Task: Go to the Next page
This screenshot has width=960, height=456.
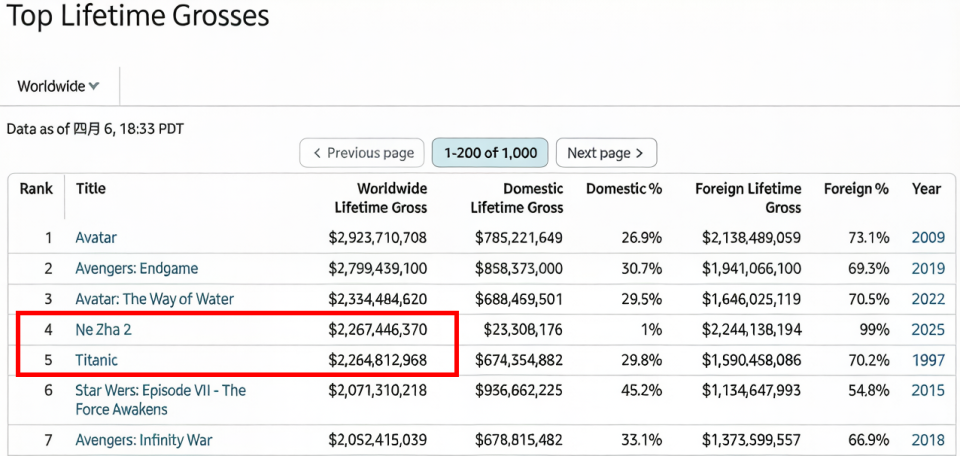Action: pos(605,153)
